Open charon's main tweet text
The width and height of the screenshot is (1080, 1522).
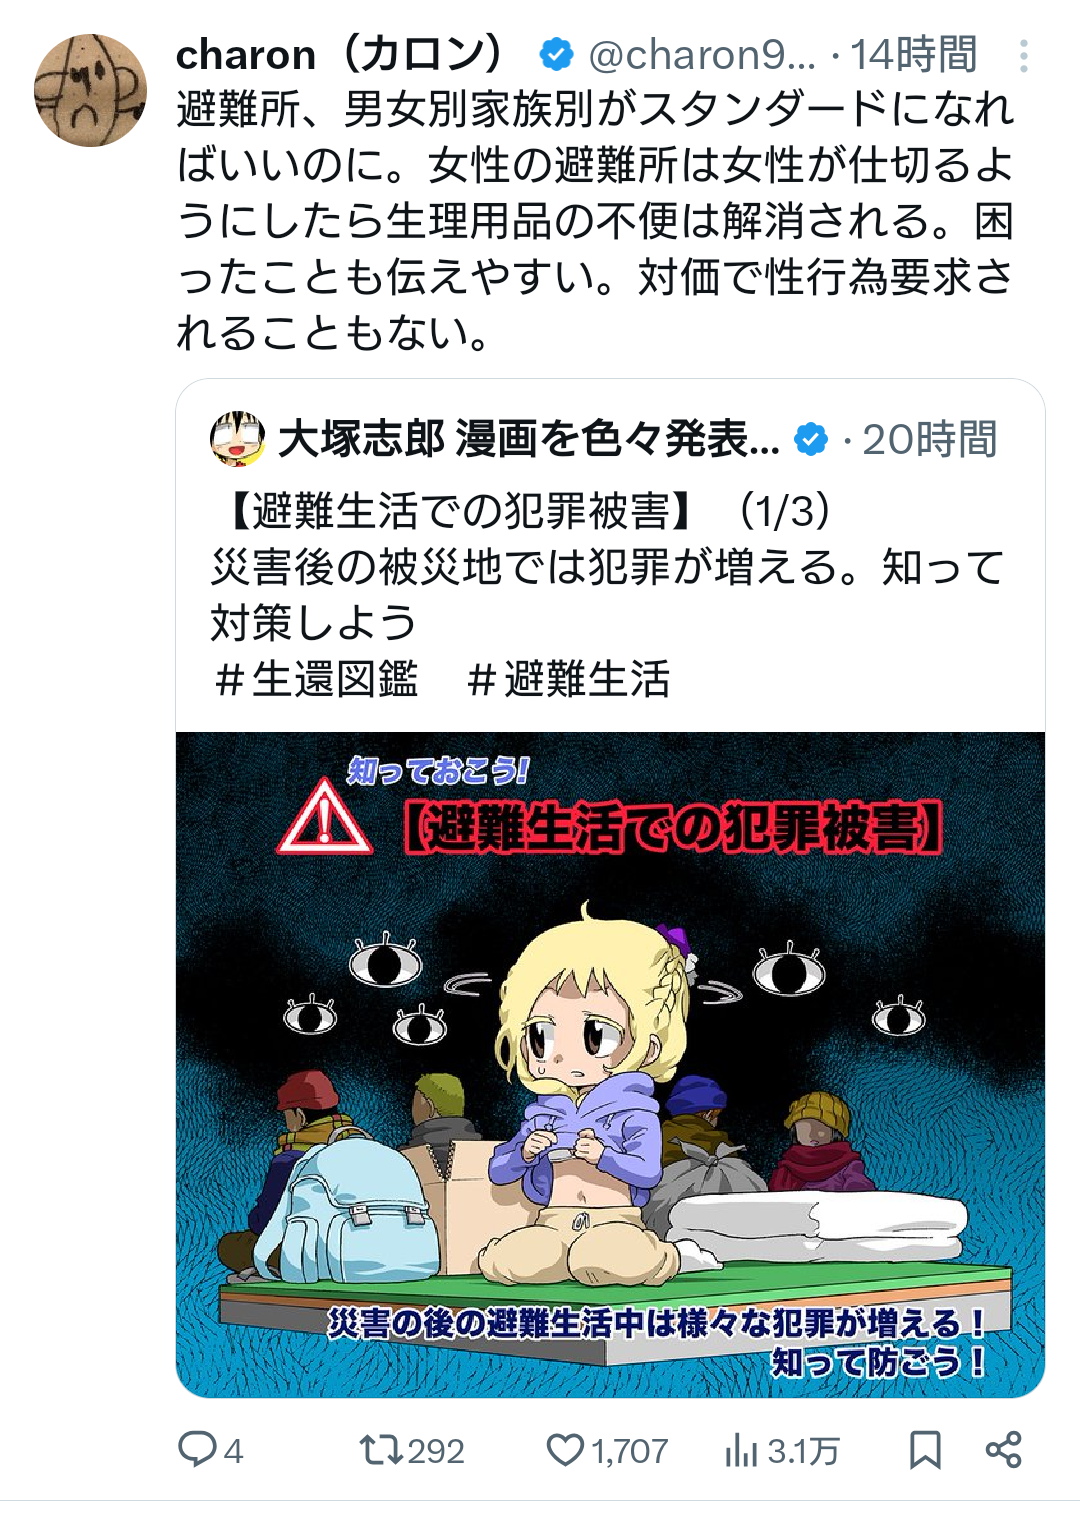595,221
